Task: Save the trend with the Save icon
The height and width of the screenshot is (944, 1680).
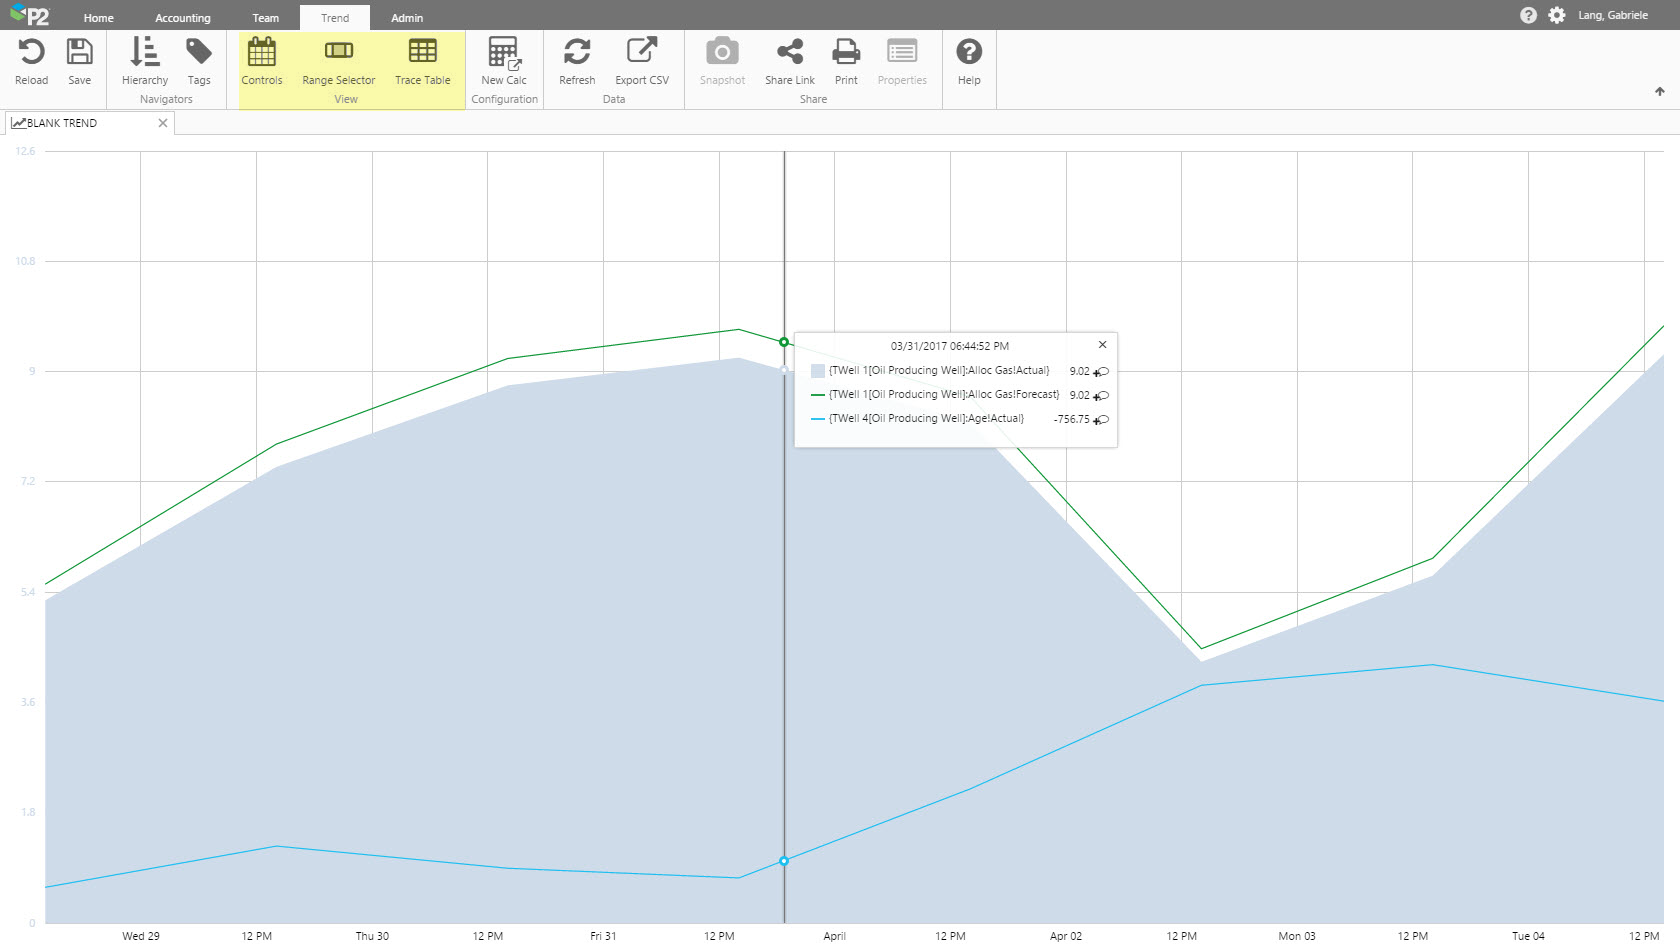Action: [79, 52]
